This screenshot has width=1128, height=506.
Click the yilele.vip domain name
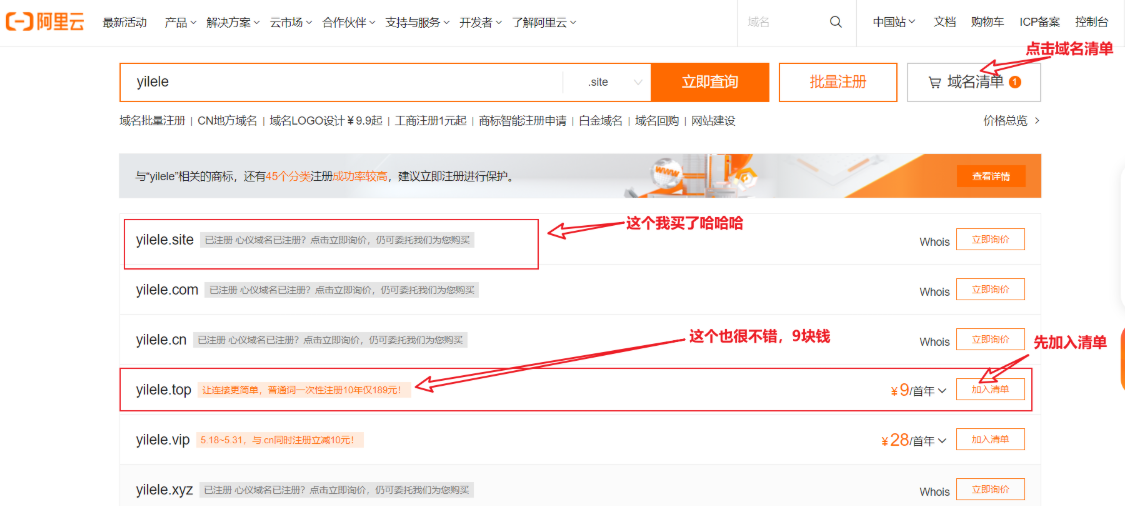point(163,440)
